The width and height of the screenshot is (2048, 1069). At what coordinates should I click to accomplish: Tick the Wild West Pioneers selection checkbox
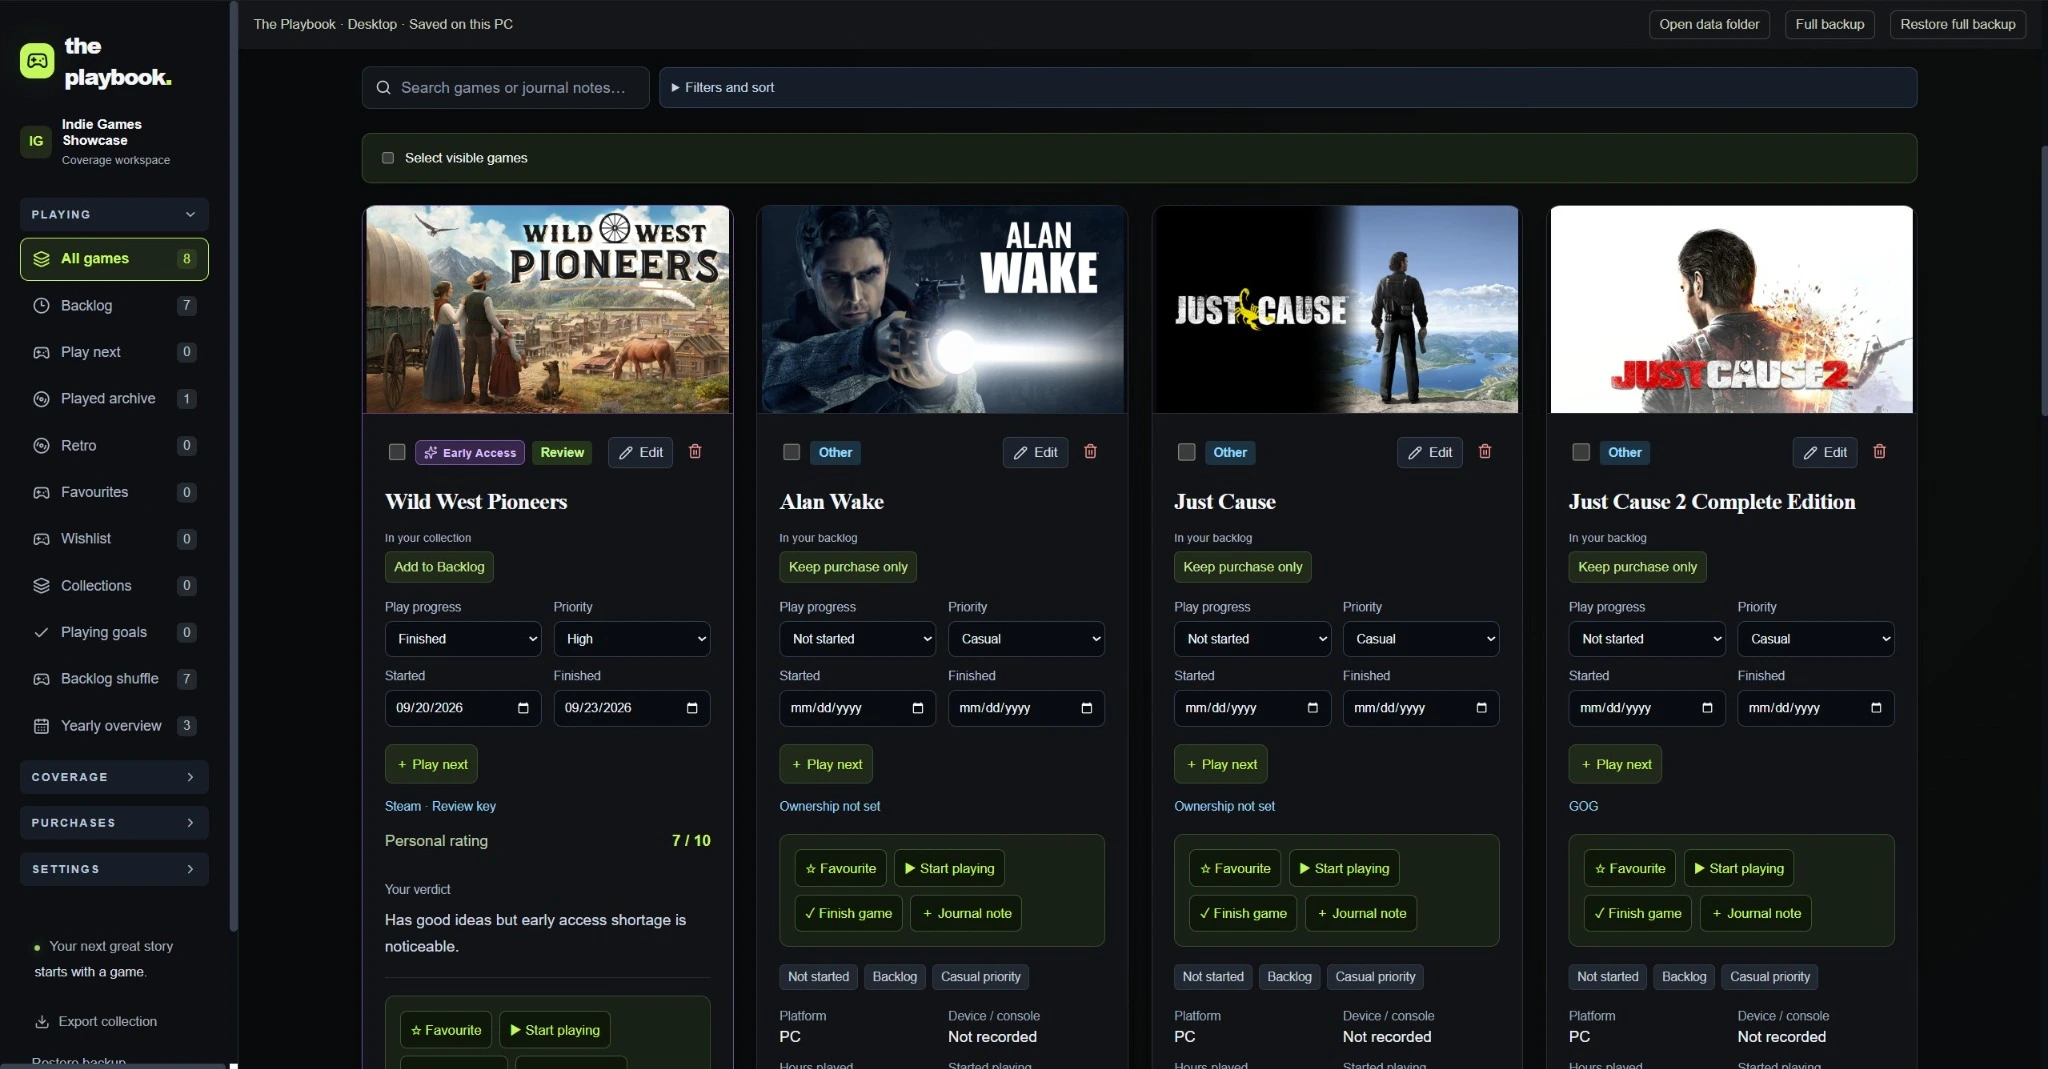[x=397, y=452]
